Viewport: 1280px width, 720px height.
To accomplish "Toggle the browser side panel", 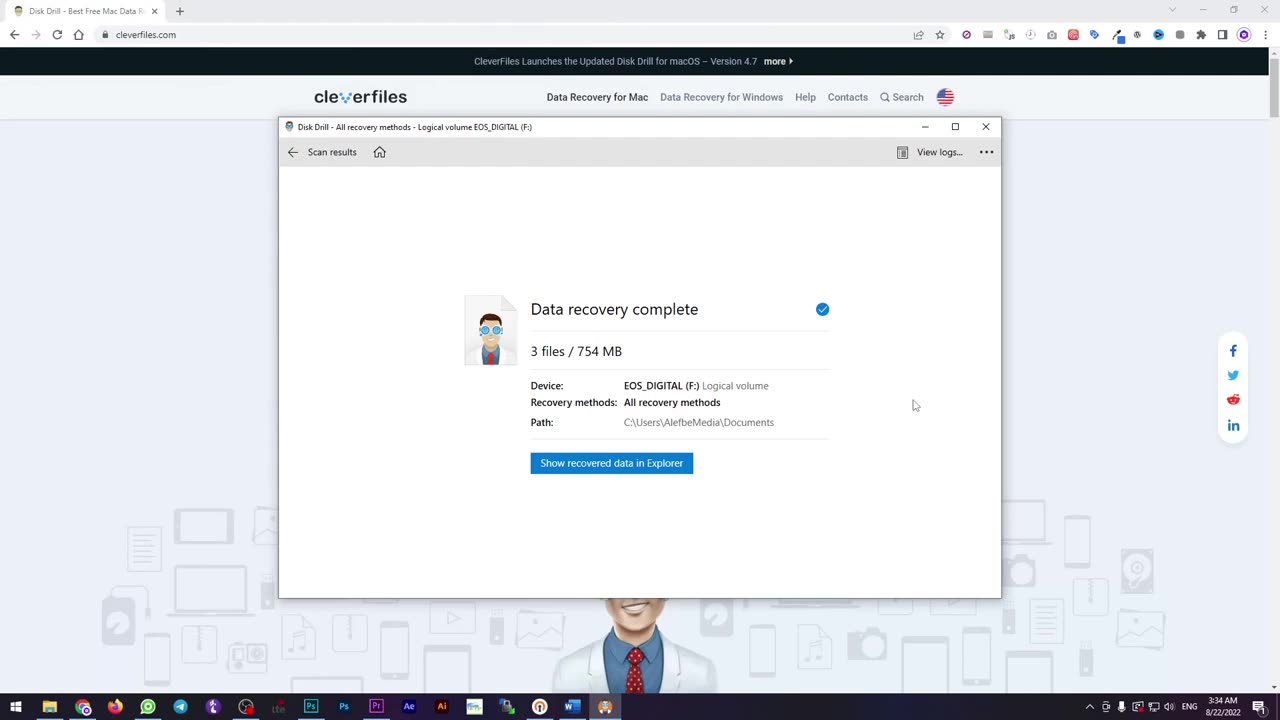I will tap(1222, 35).
